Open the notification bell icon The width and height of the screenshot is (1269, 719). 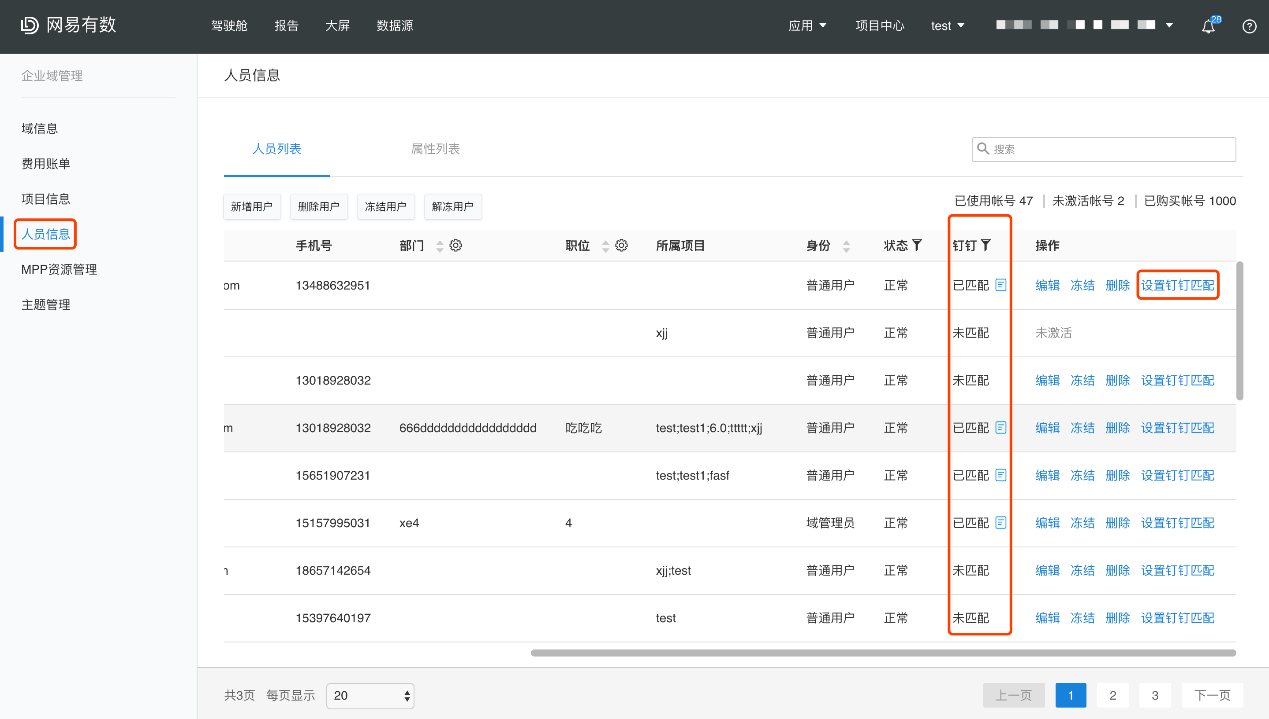pos(1208,27)
